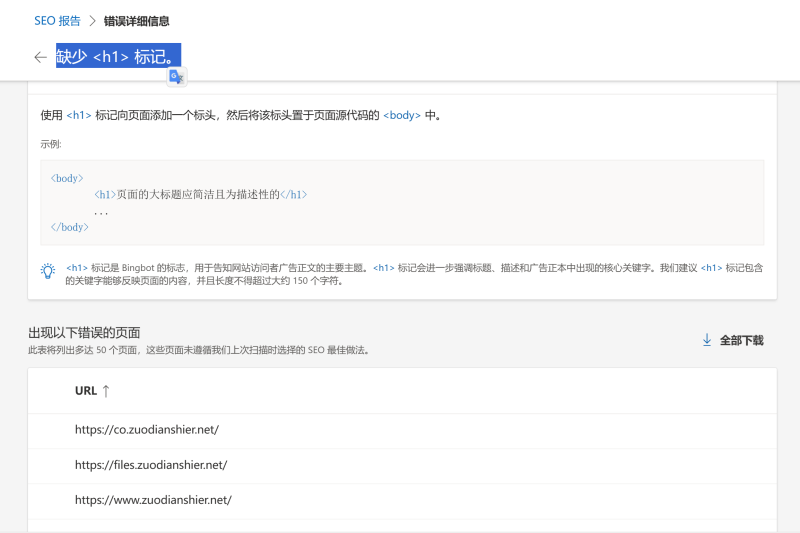Click the closing </body> code line

coord(69,227)
